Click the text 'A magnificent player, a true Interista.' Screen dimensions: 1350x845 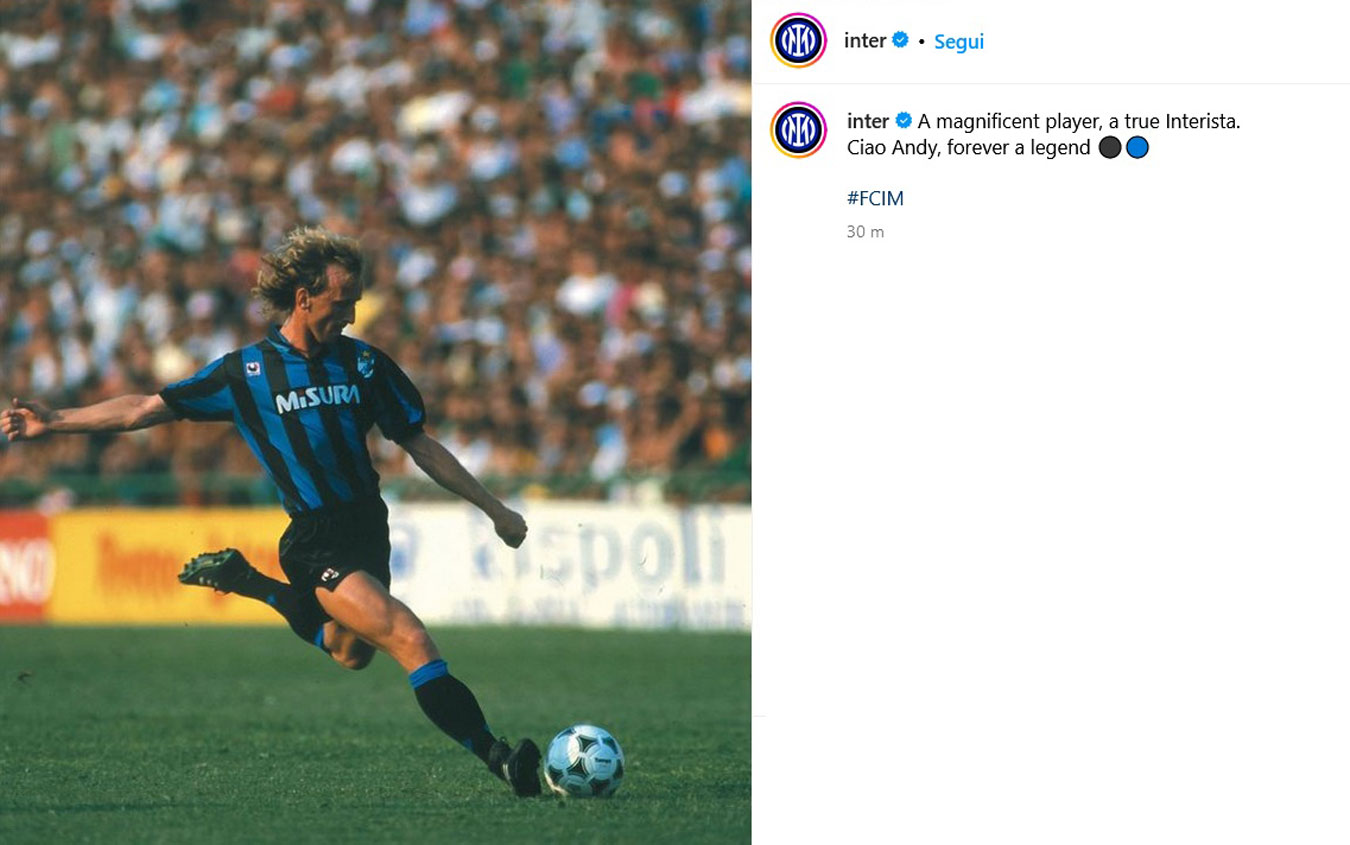[x=1079, y=121]
